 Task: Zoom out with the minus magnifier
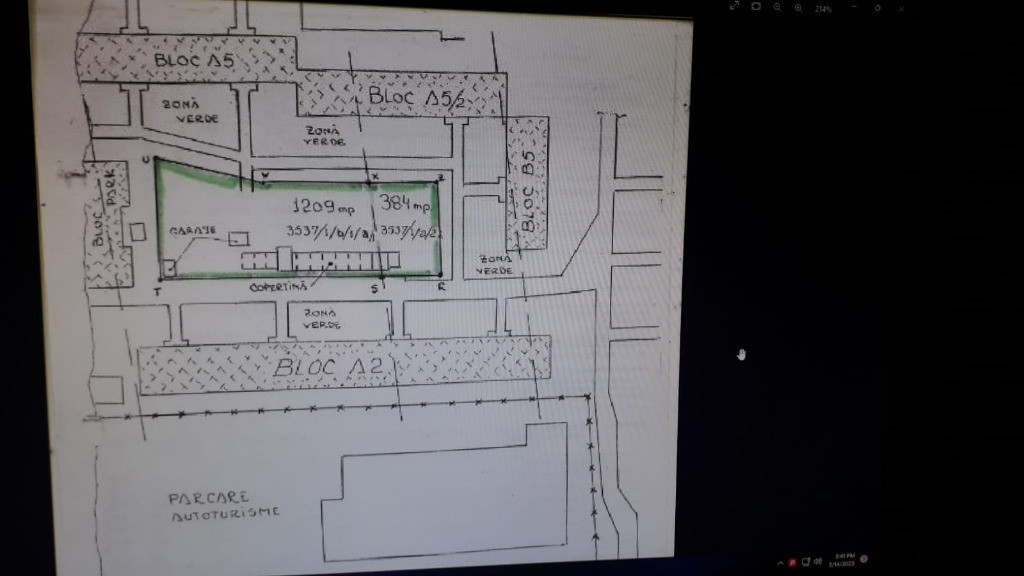point(777,7)
